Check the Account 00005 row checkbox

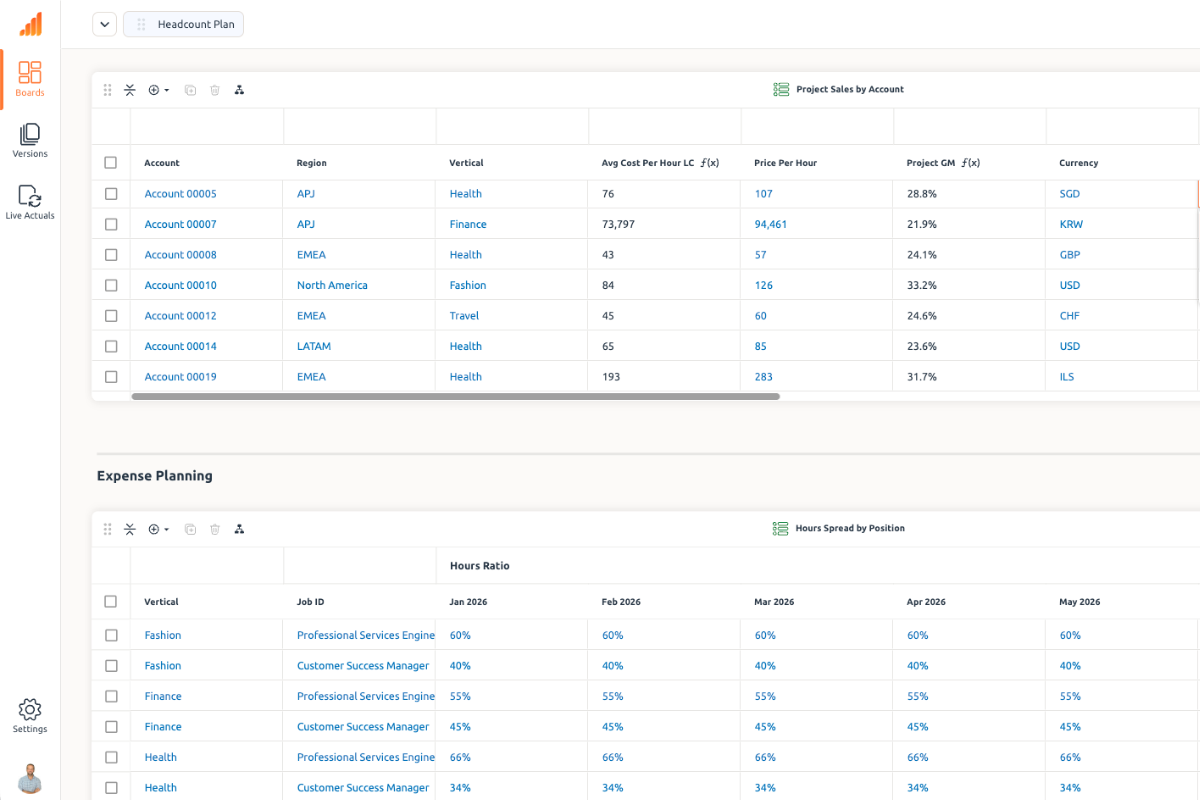(111, 194)
